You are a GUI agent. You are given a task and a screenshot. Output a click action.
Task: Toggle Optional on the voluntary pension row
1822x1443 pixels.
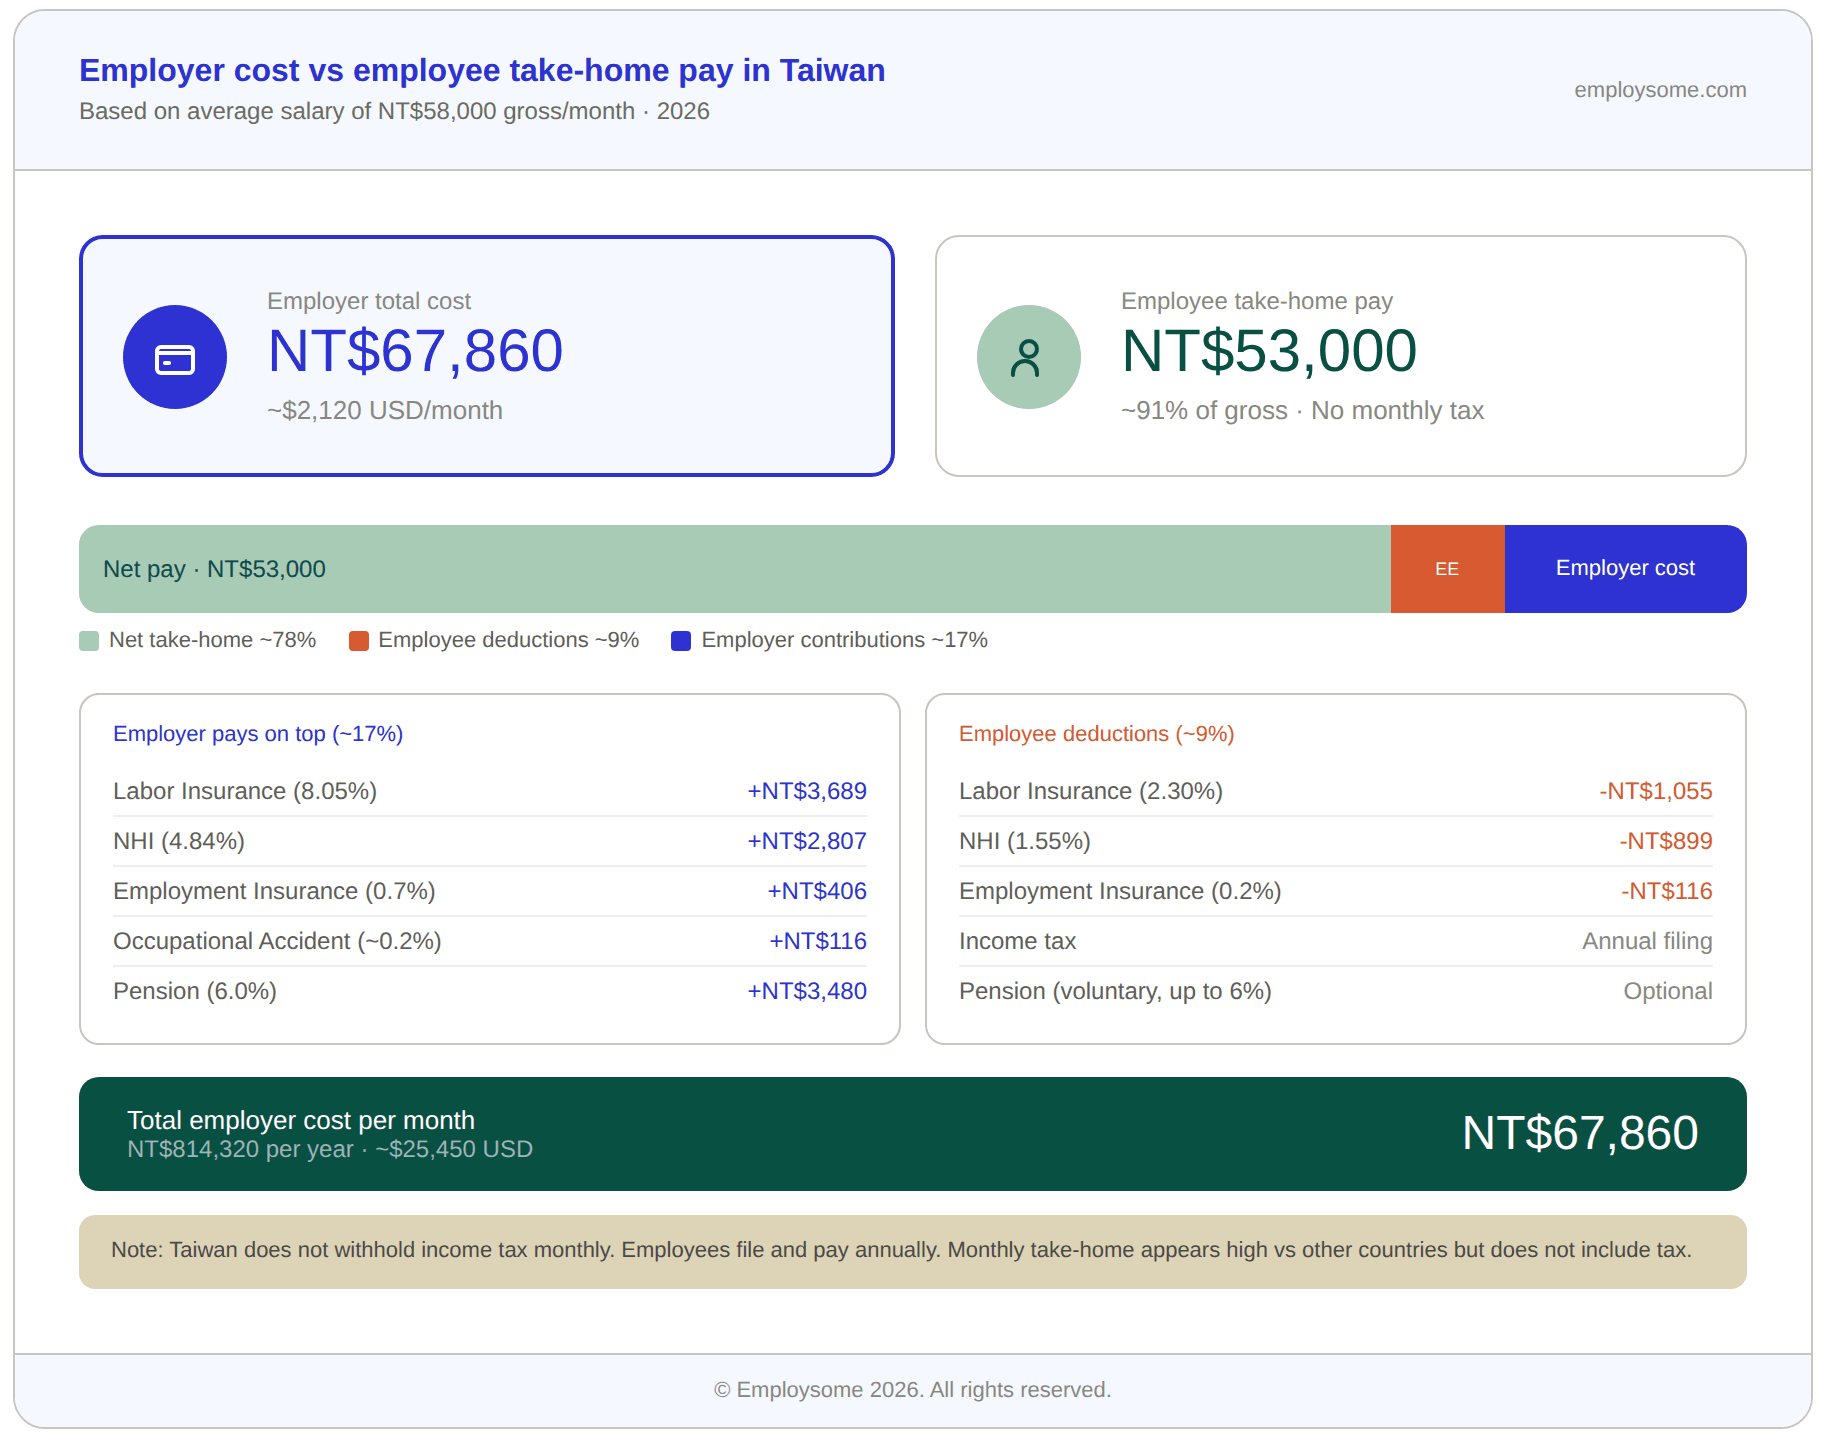coord(1667,991)
